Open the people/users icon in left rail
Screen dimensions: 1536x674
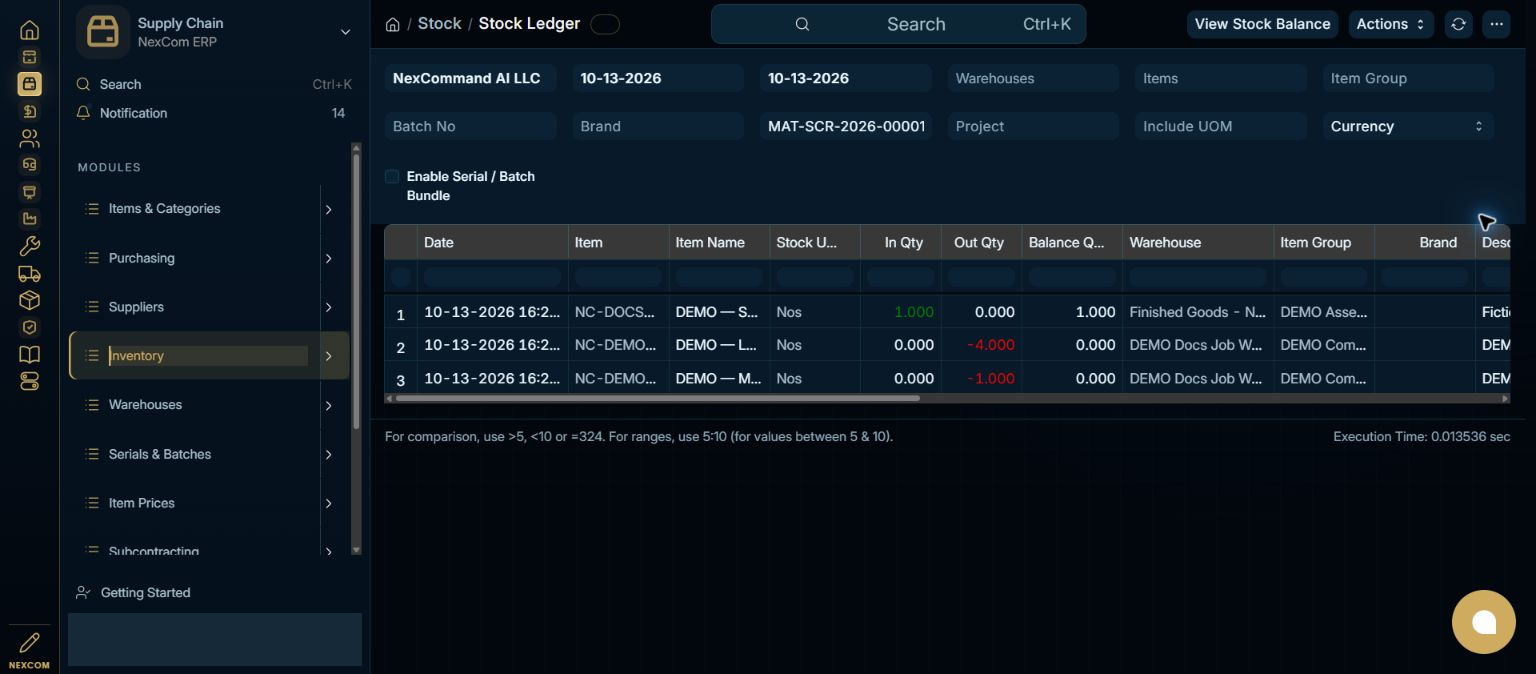pos(29,138)
